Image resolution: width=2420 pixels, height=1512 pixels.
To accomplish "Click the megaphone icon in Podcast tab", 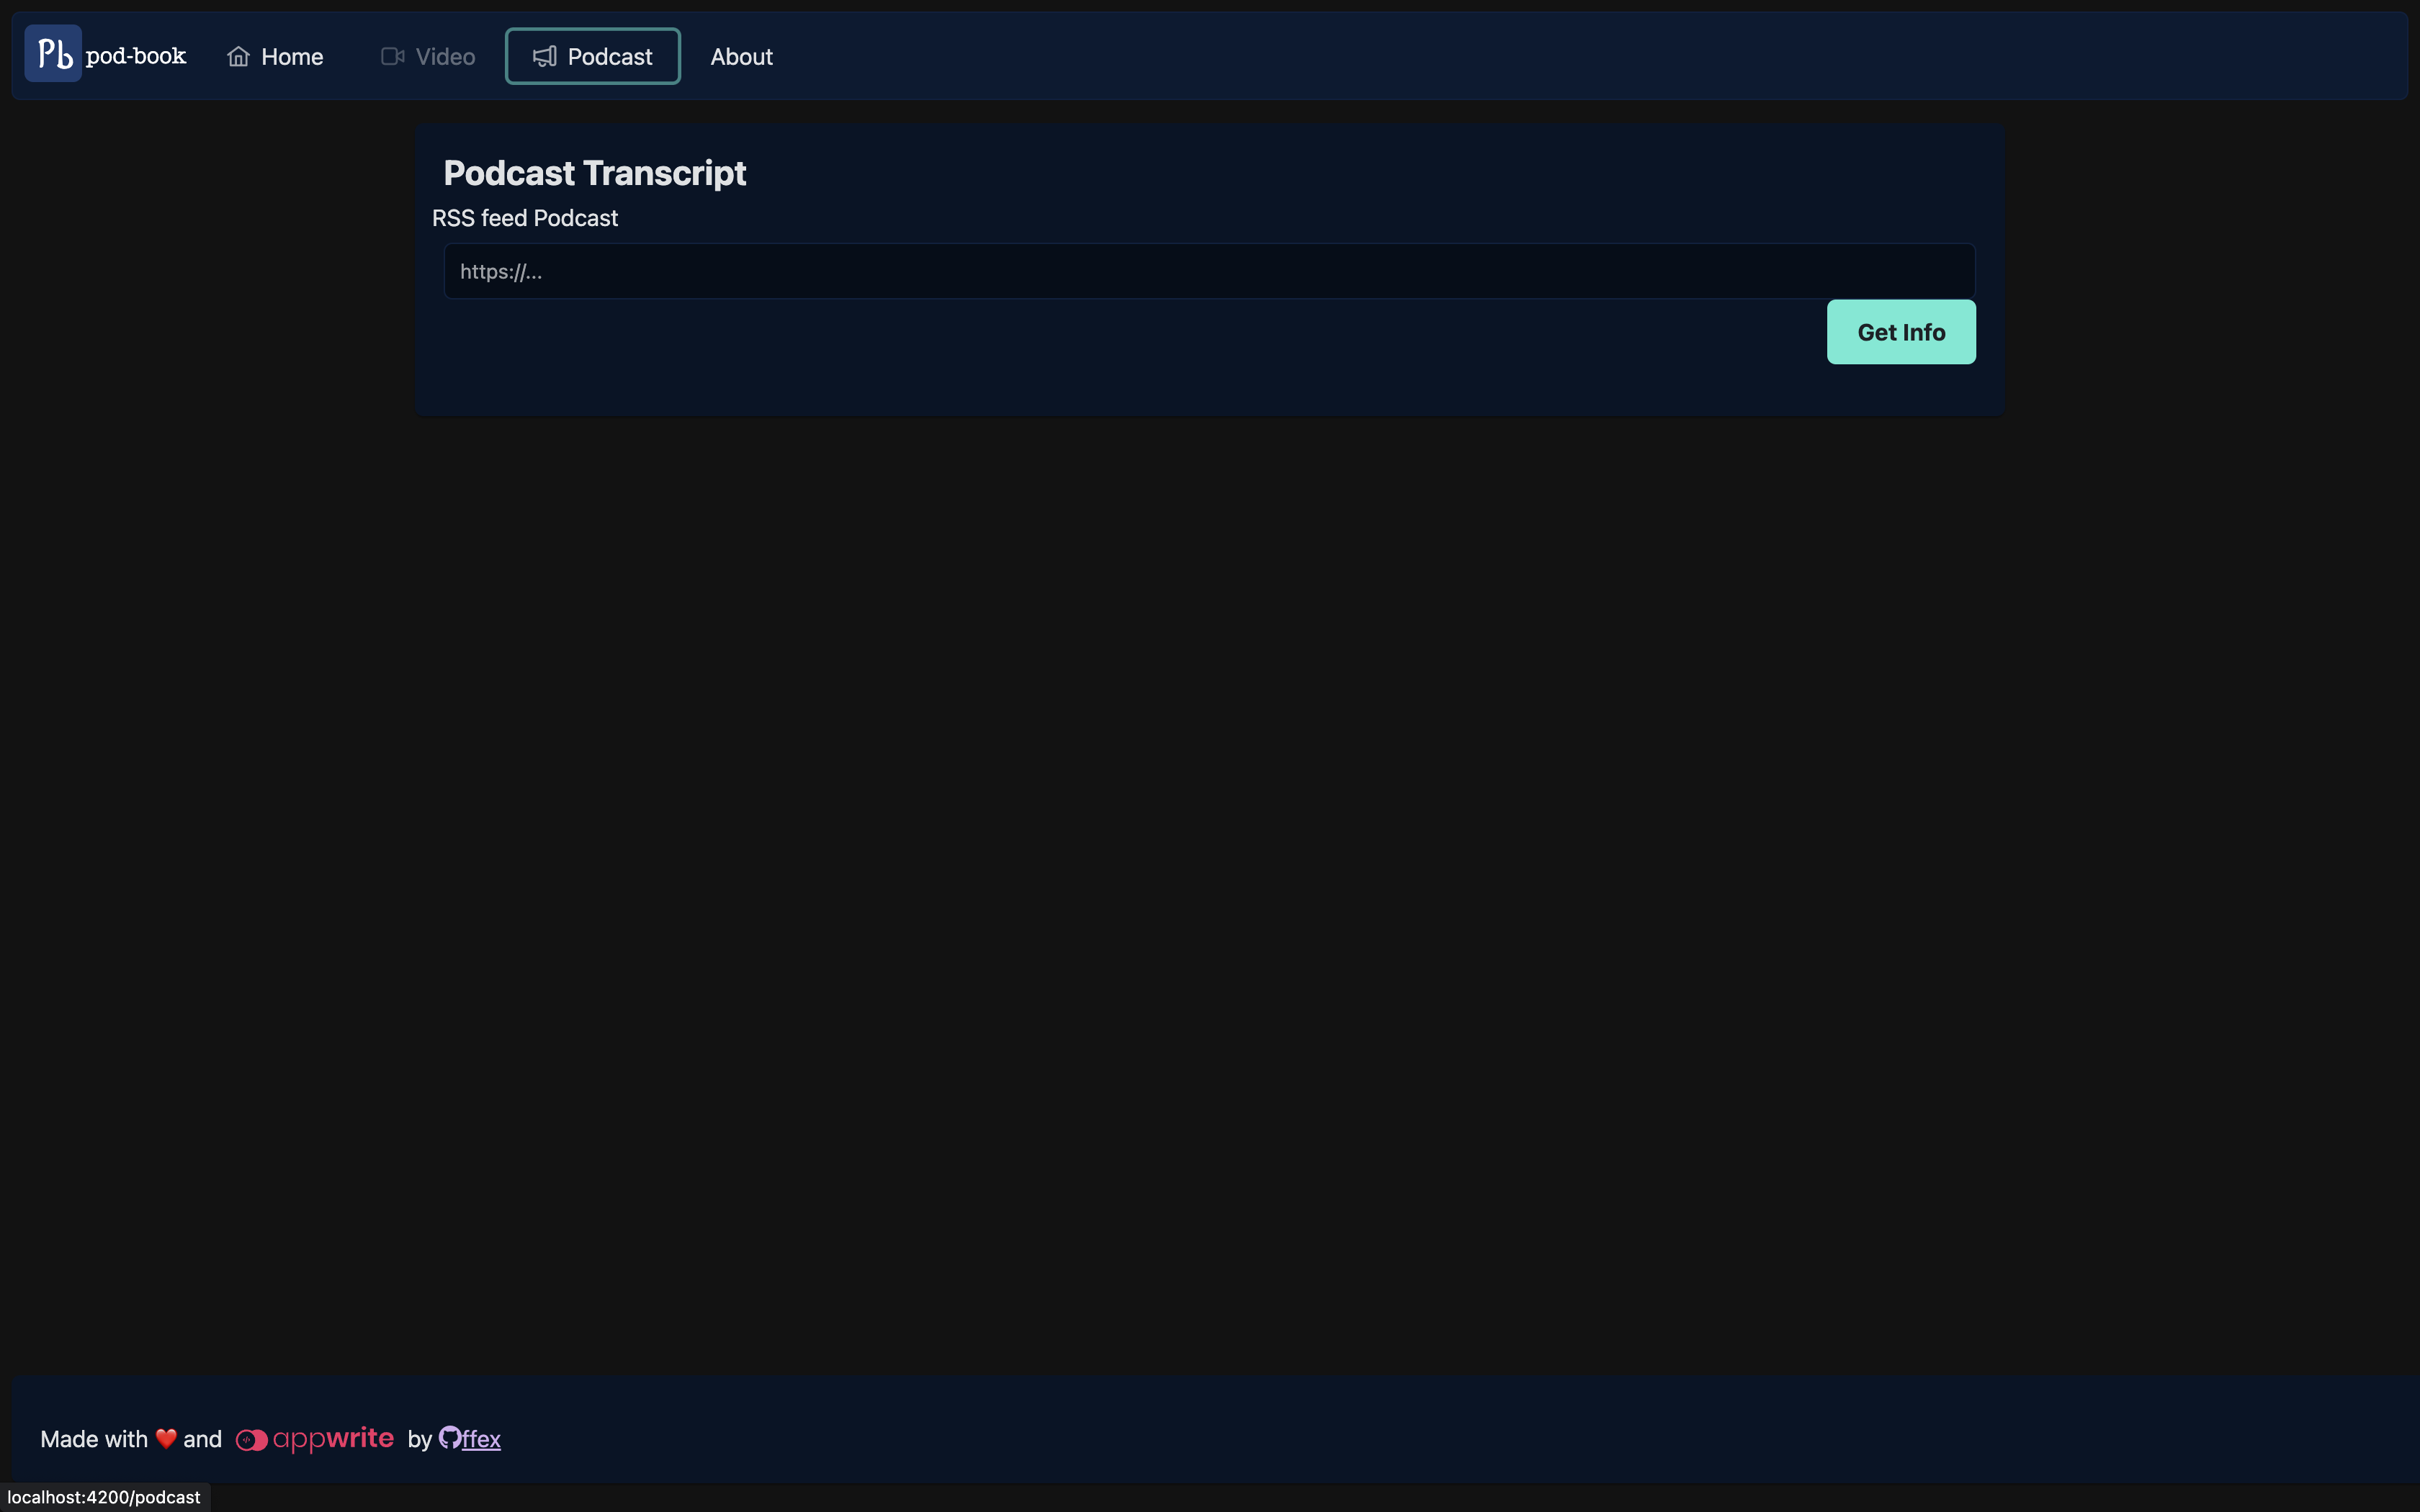I will pos(544,57).
